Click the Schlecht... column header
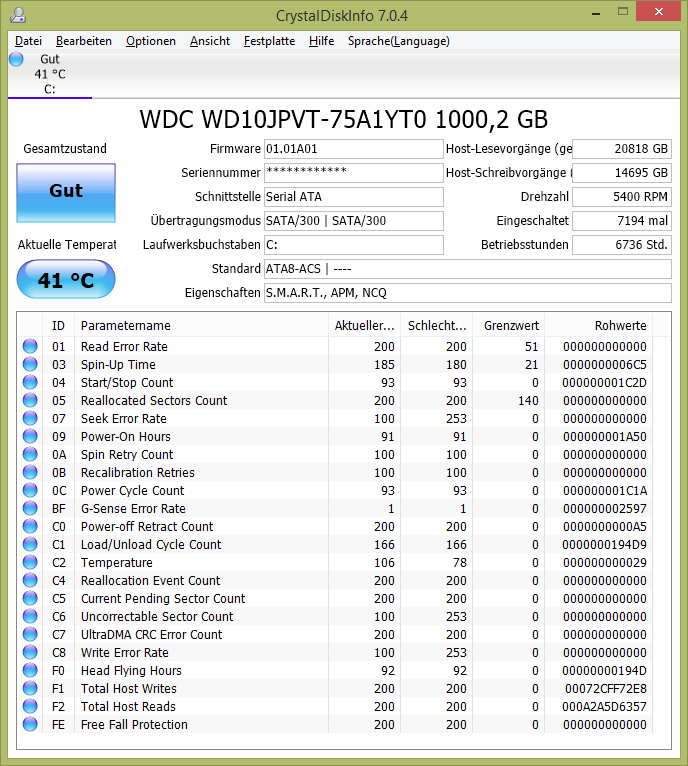688x766 pixels. [x=437, y=325]
